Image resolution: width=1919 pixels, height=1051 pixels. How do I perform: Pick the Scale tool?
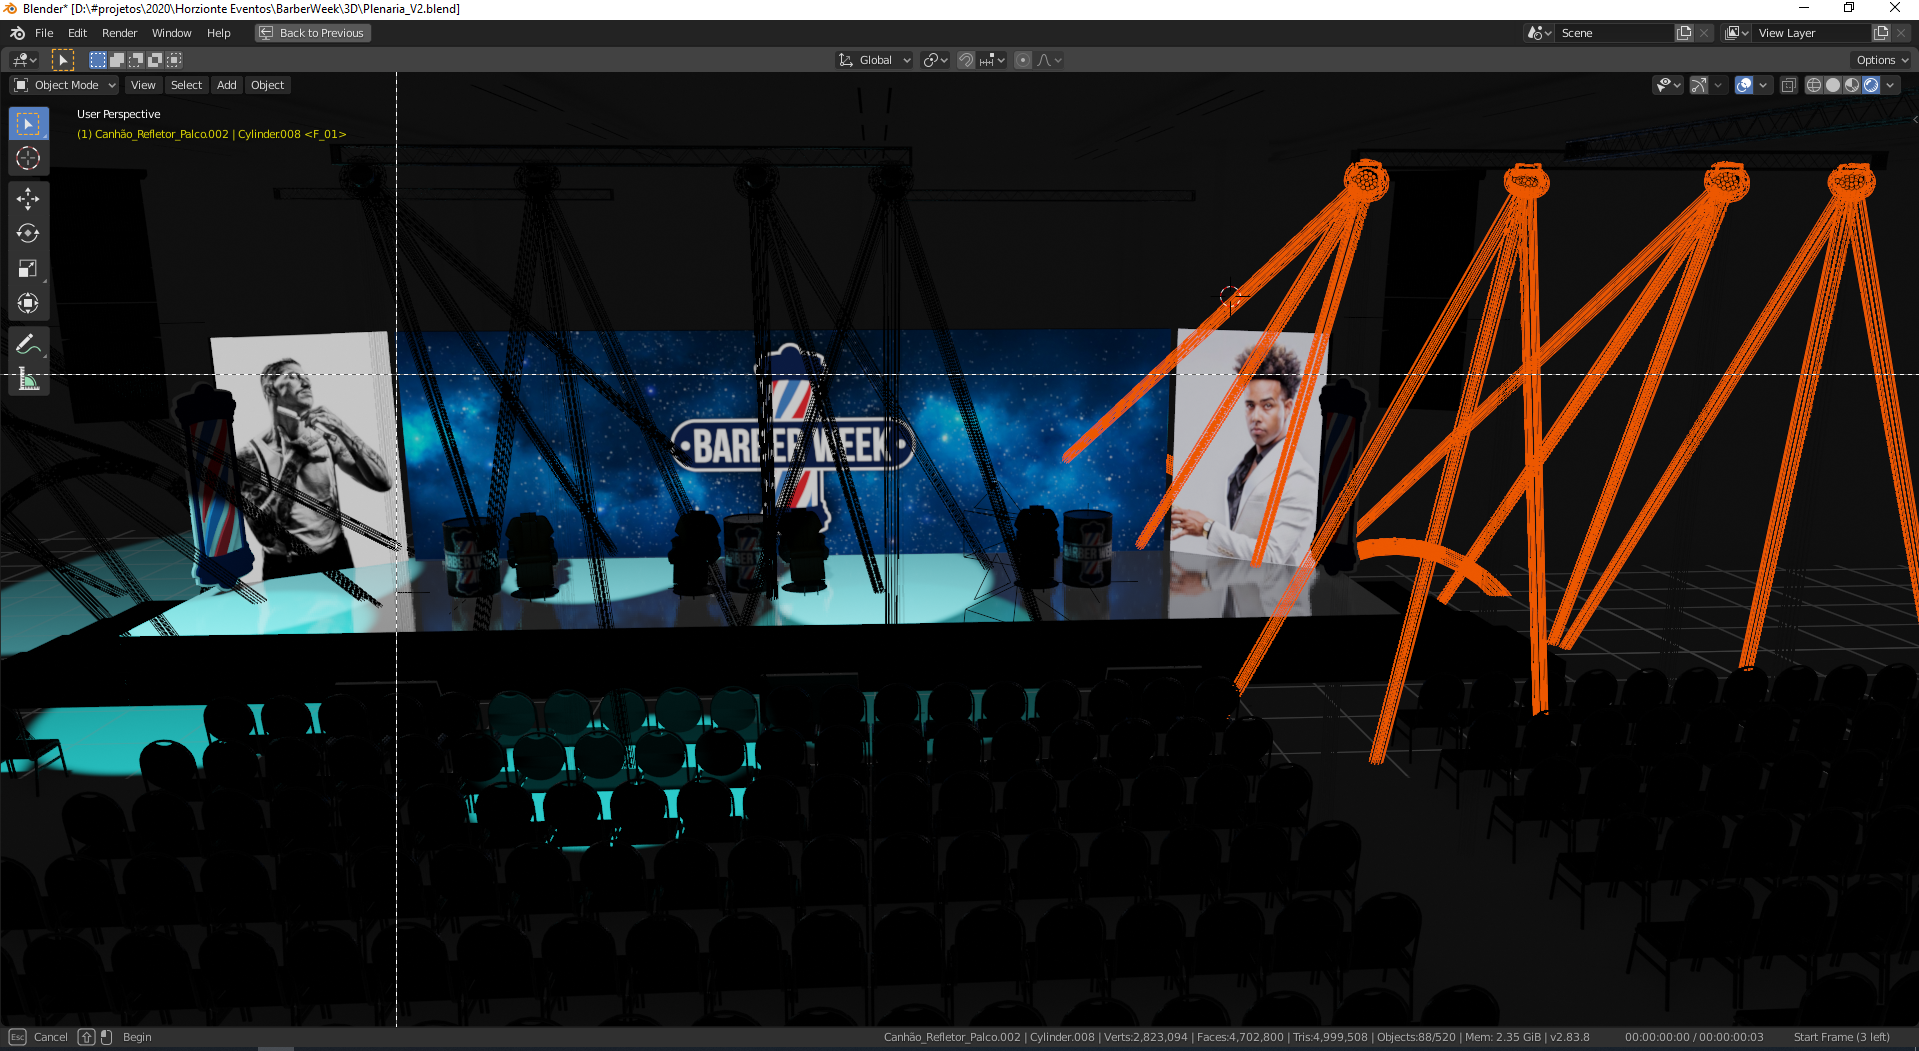28,268
